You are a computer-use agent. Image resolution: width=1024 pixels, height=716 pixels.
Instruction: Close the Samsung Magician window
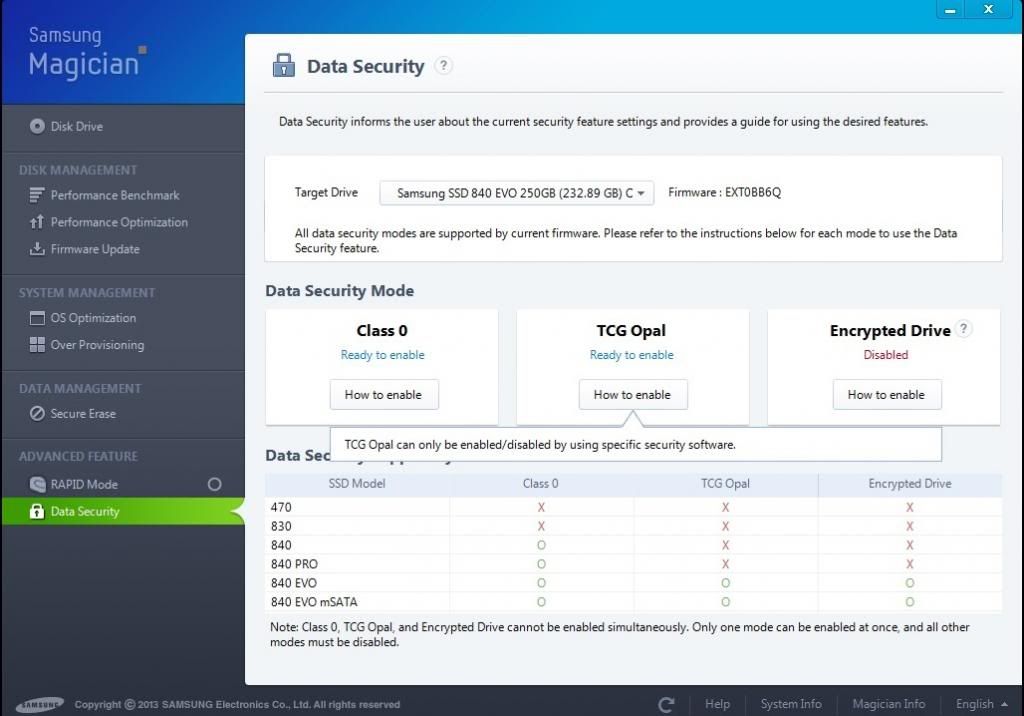(x=989, y=9)
